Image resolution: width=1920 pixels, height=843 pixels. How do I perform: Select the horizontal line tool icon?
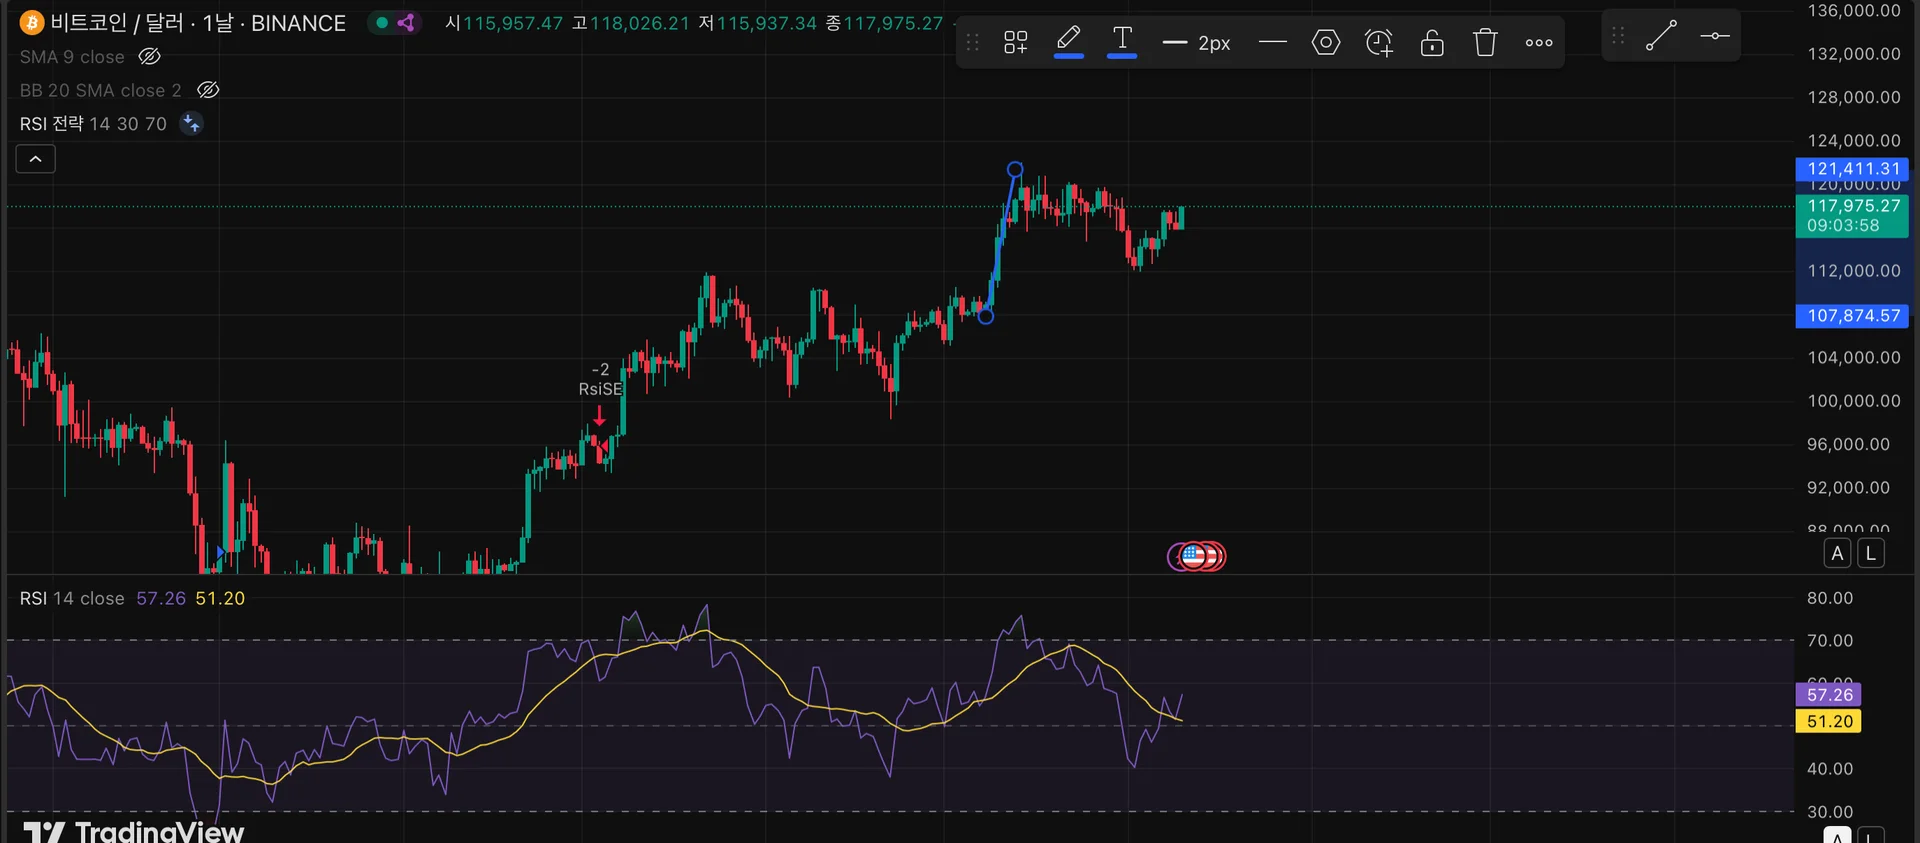pyautogui.click(x=1714, y=36)
